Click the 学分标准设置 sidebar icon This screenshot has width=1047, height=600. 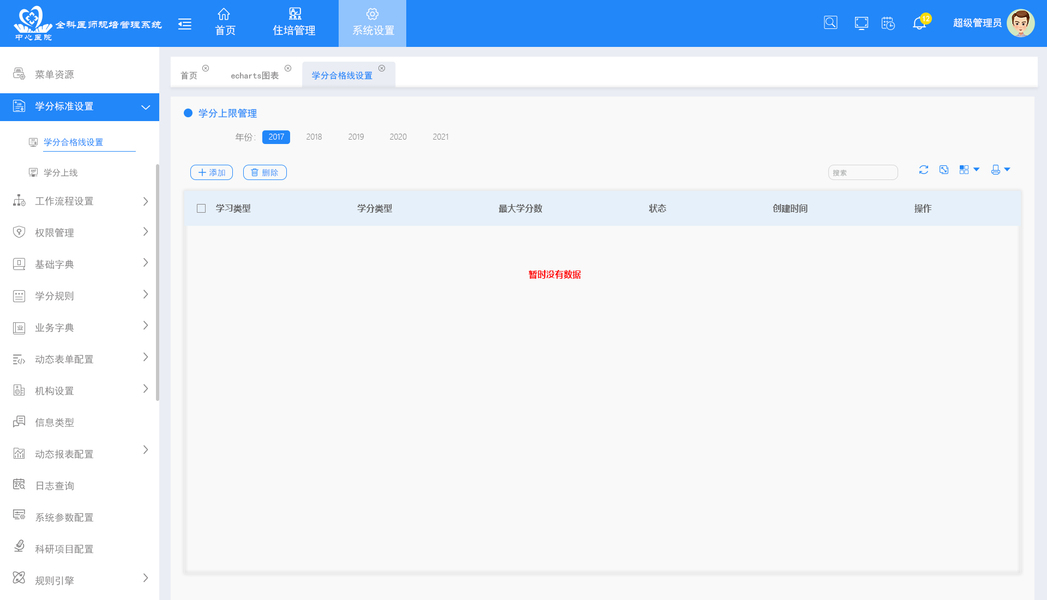pyautogui.click(x=19, y=106)
